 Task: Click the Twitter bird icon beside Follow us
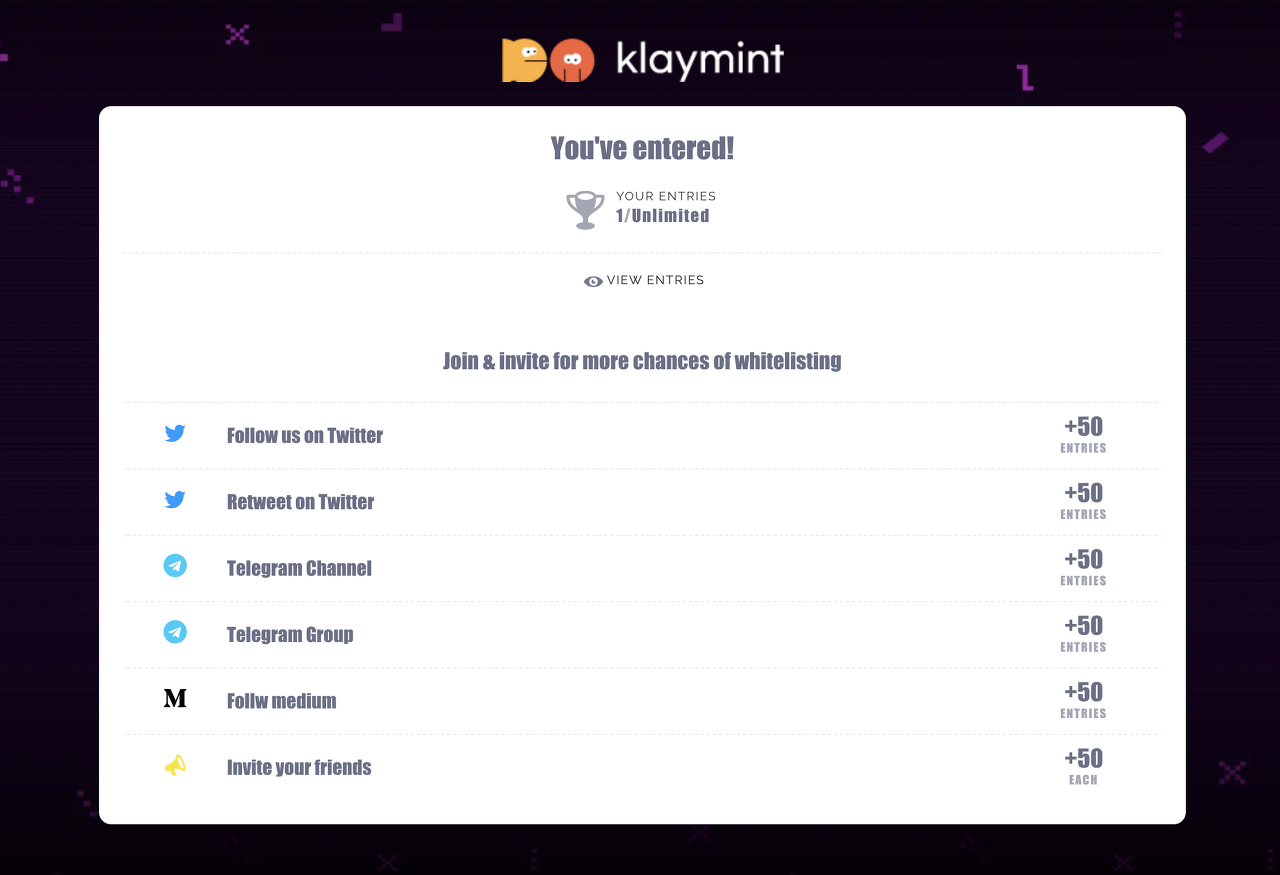coord(175,434)
